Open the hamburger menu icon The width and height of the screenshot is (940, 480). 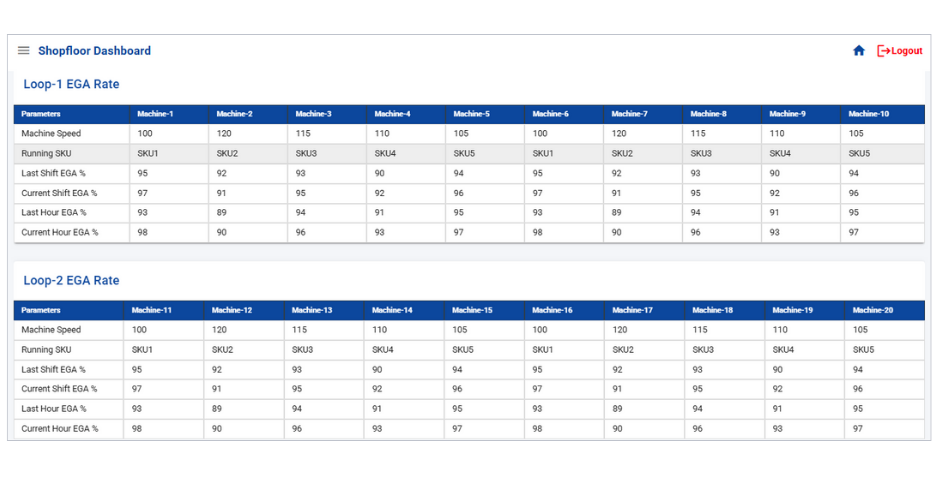pyautogui.click(x=23, y=50)
